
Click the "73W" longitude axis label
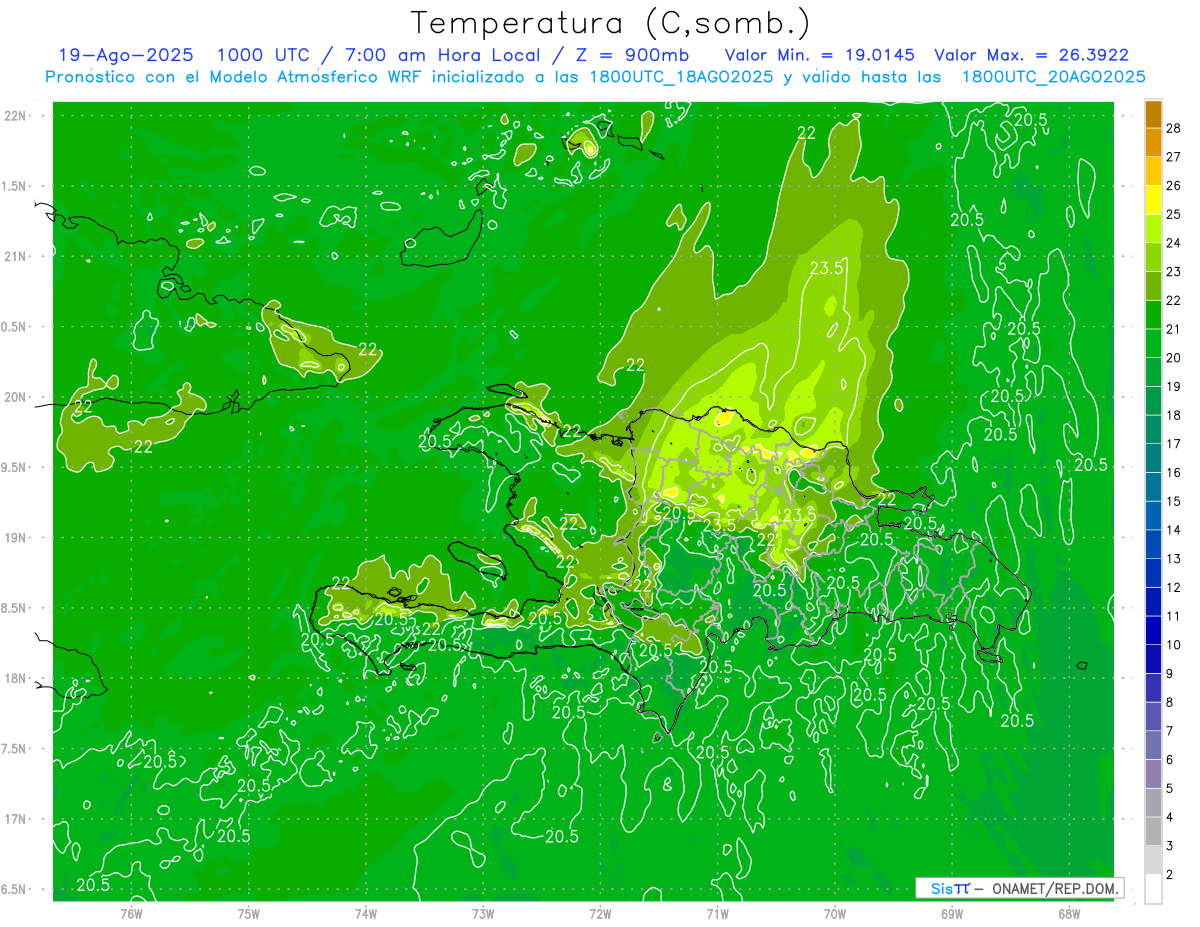click(483, 913)
